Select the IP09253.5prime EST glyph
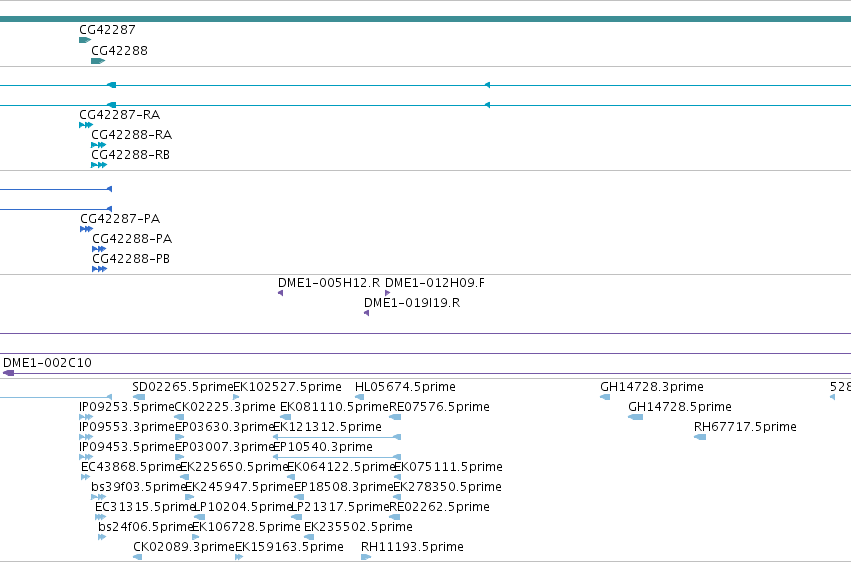This screenshot has height=562, width=851. tap(86, 417)
